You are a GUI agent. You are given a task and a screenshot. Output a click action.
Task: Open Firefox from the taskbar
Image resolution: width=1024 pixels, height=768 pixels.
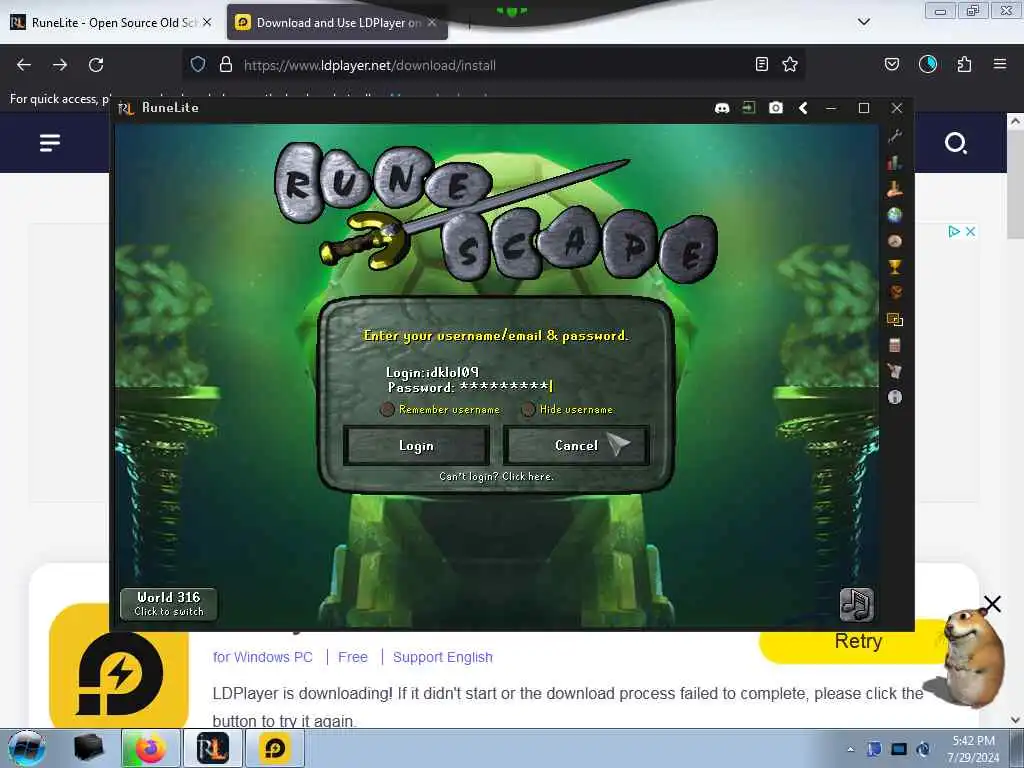151,748
